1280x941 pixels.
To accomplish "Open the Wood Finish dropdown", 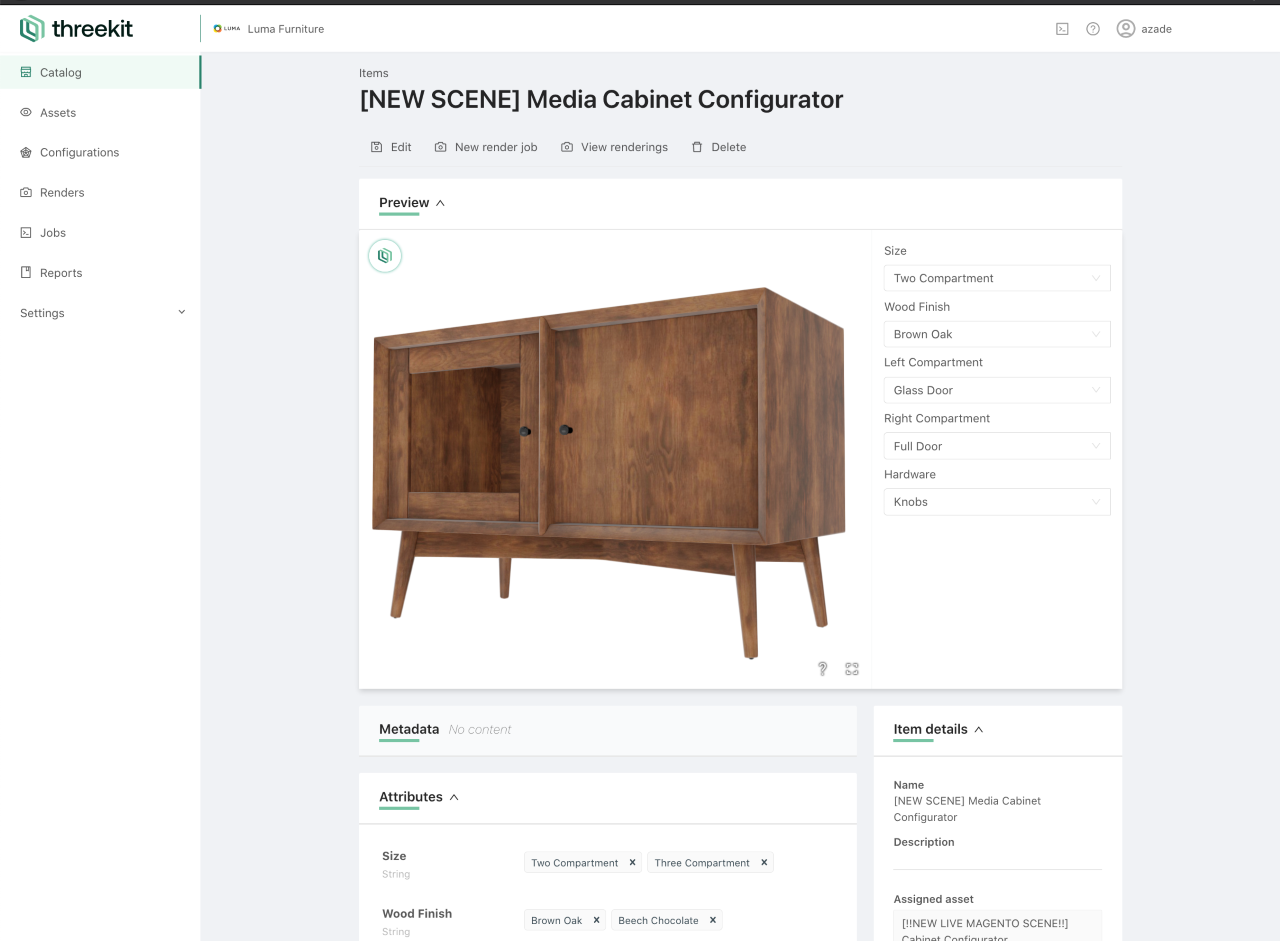I will pyautogui.click(x=997, y=334).
